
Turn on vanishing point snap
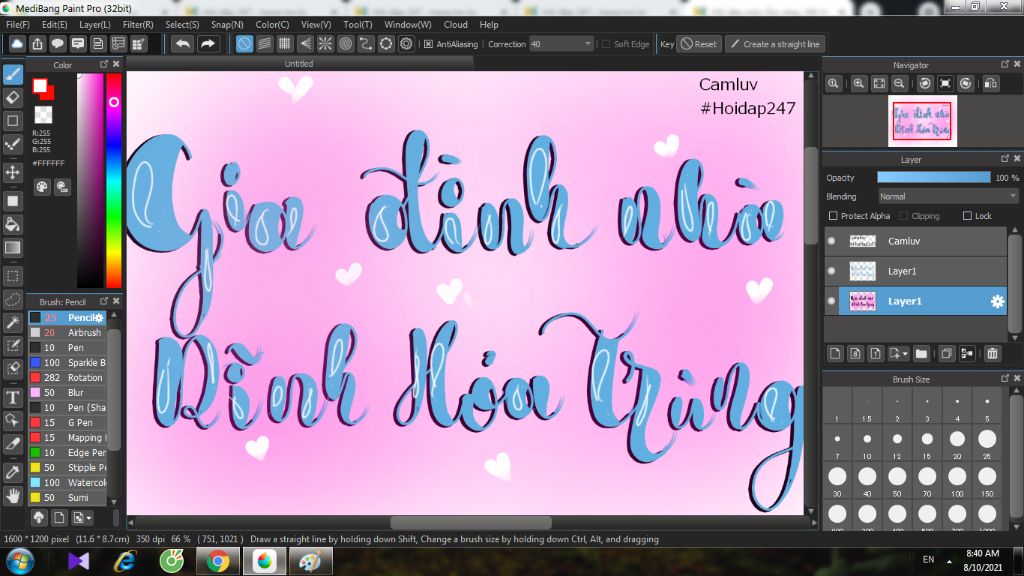305,44
